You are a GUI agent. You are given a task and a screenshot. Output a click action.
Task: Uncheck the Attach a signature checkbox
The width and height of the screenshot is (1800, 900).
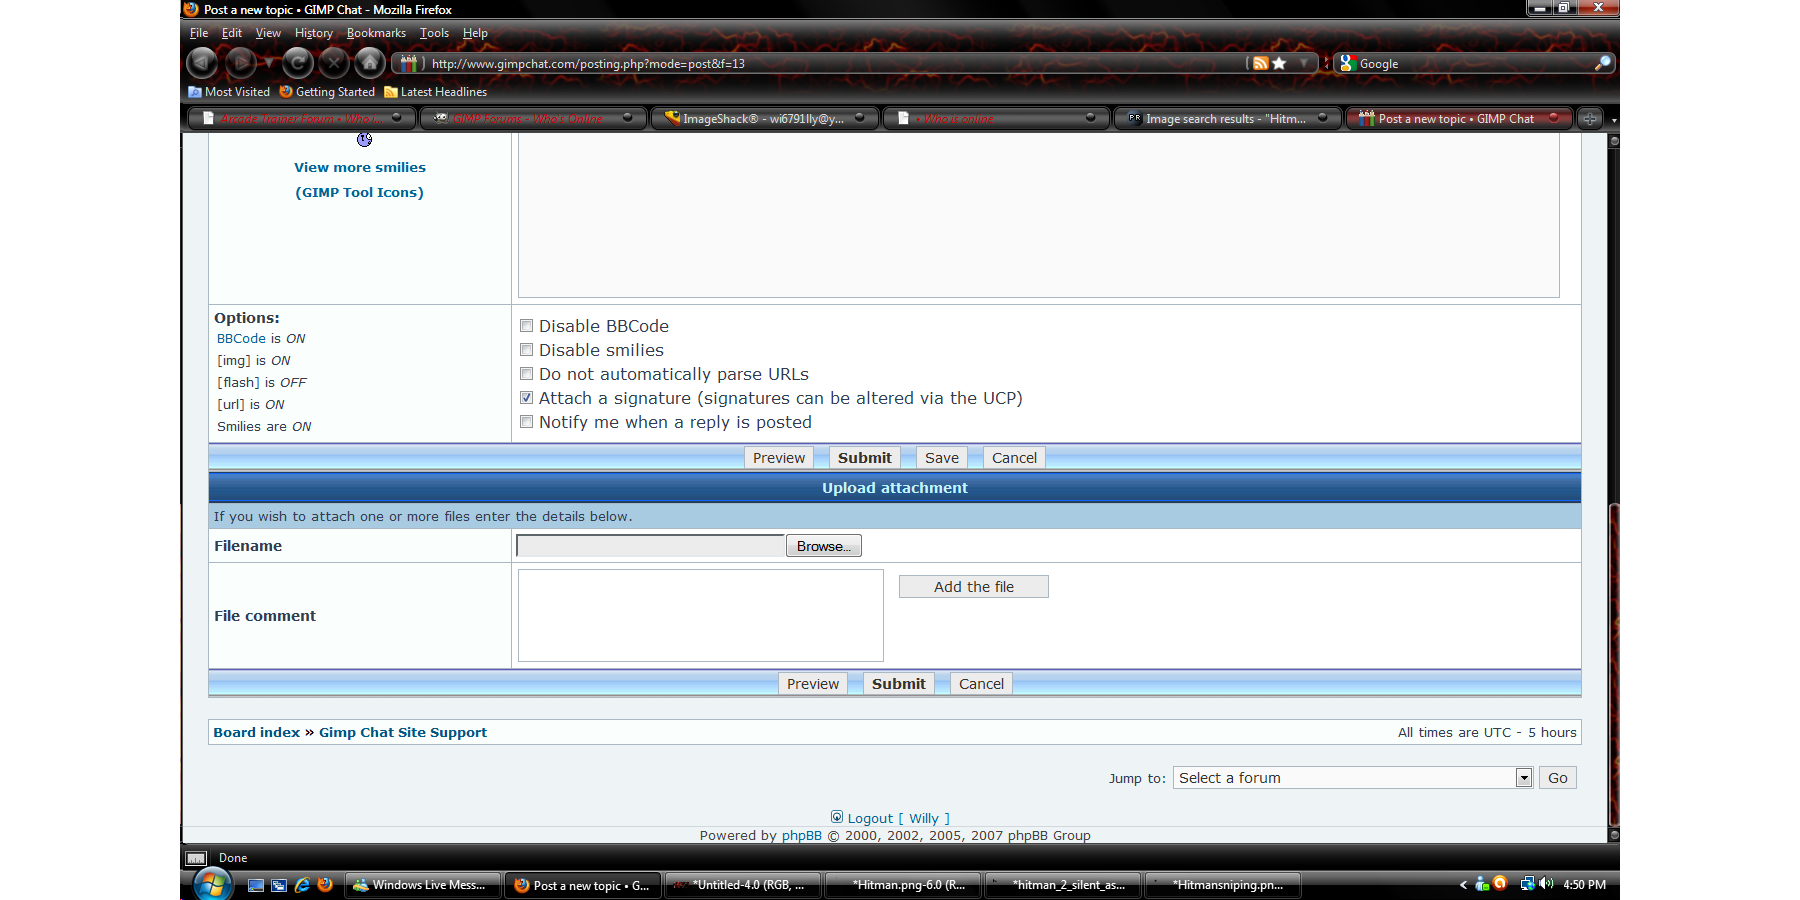point(526,398)
